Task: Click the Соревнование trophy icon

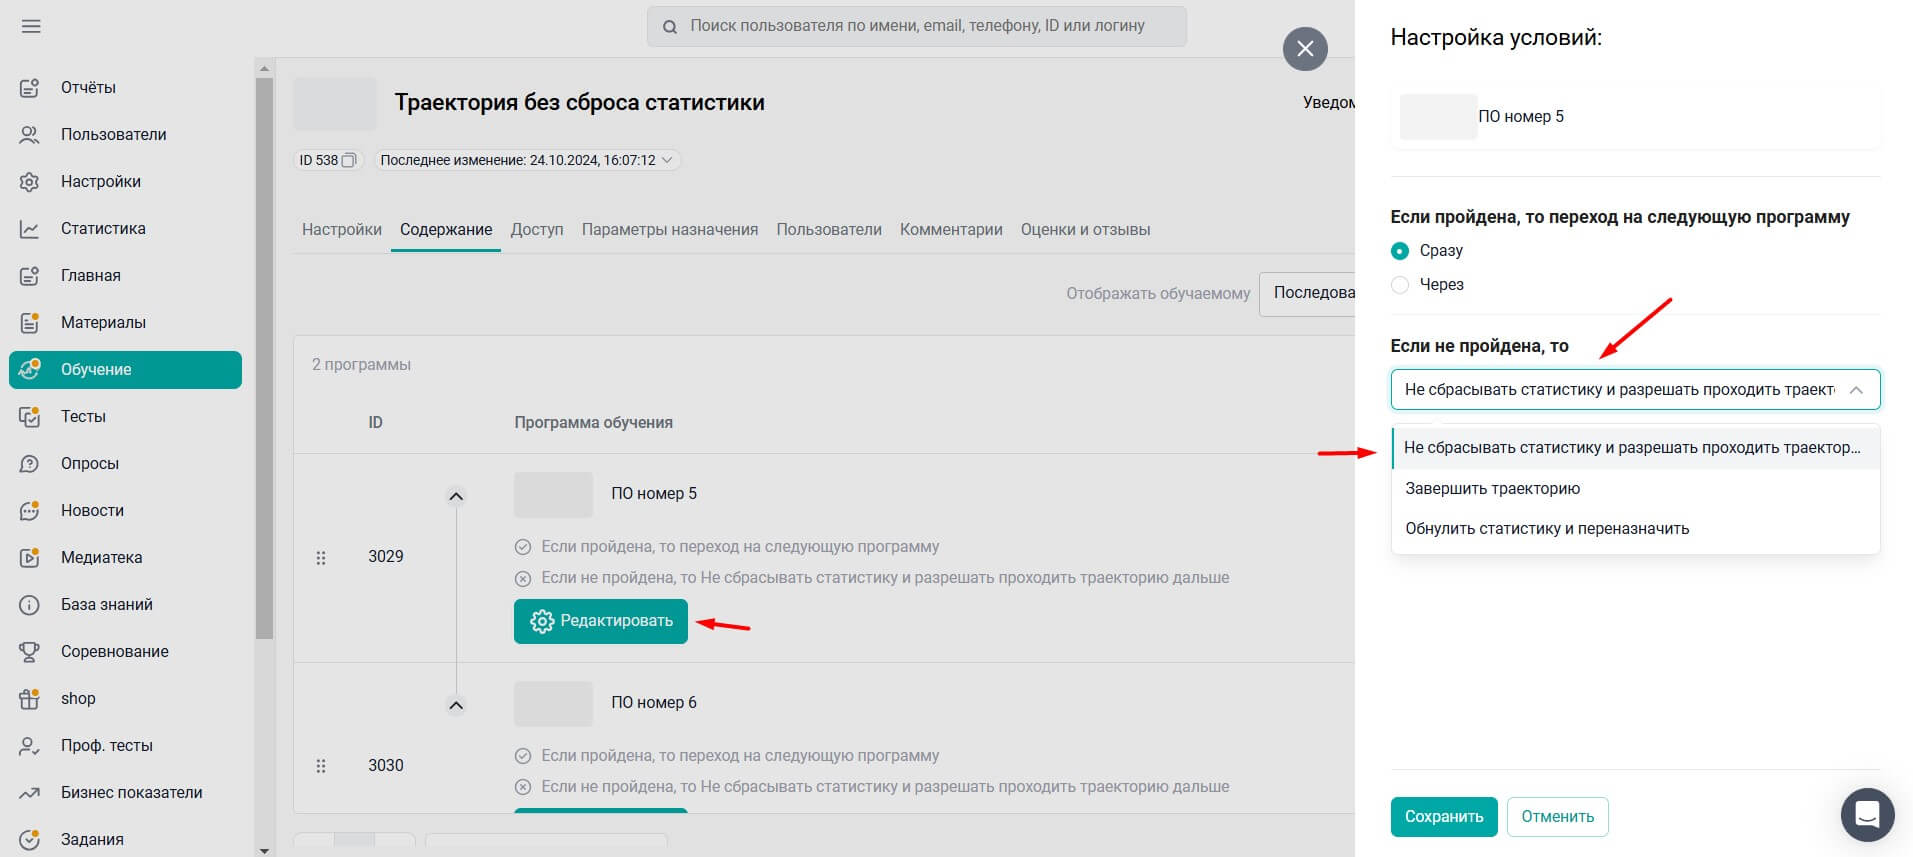Action: coord(30,652)
